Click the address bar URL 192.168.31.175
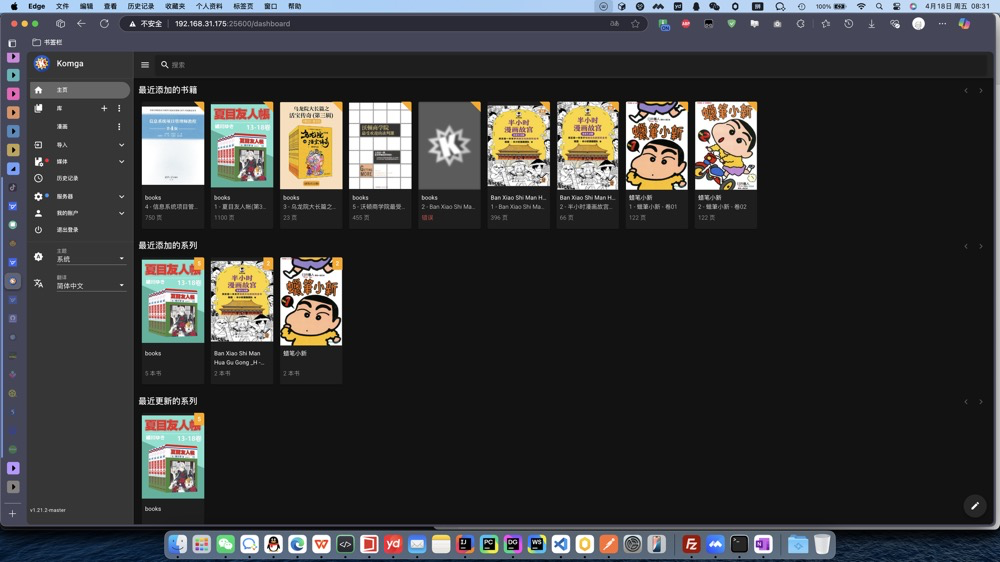1000x562 pixels. coord(232,24)
